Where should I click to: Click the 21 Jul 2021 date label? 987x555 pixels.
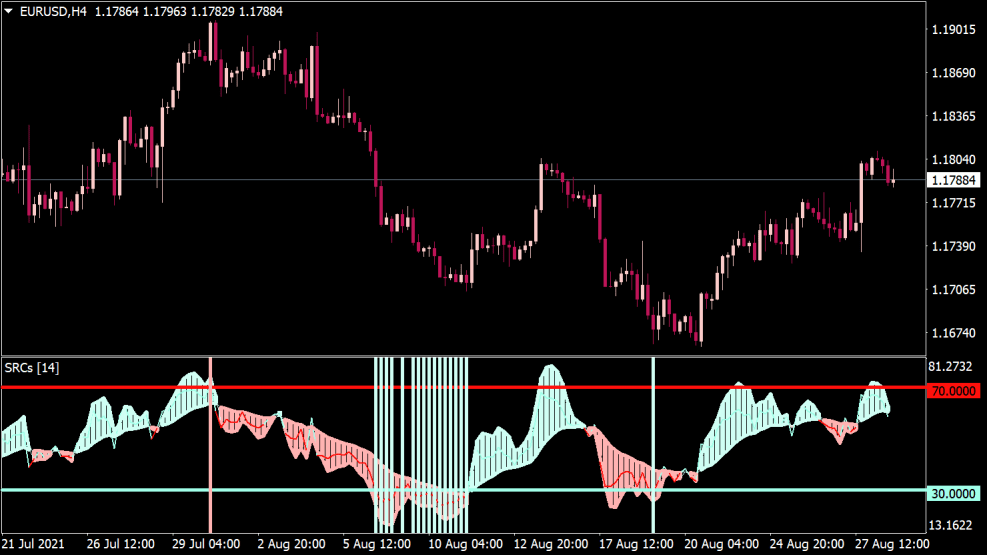[33, 545]
